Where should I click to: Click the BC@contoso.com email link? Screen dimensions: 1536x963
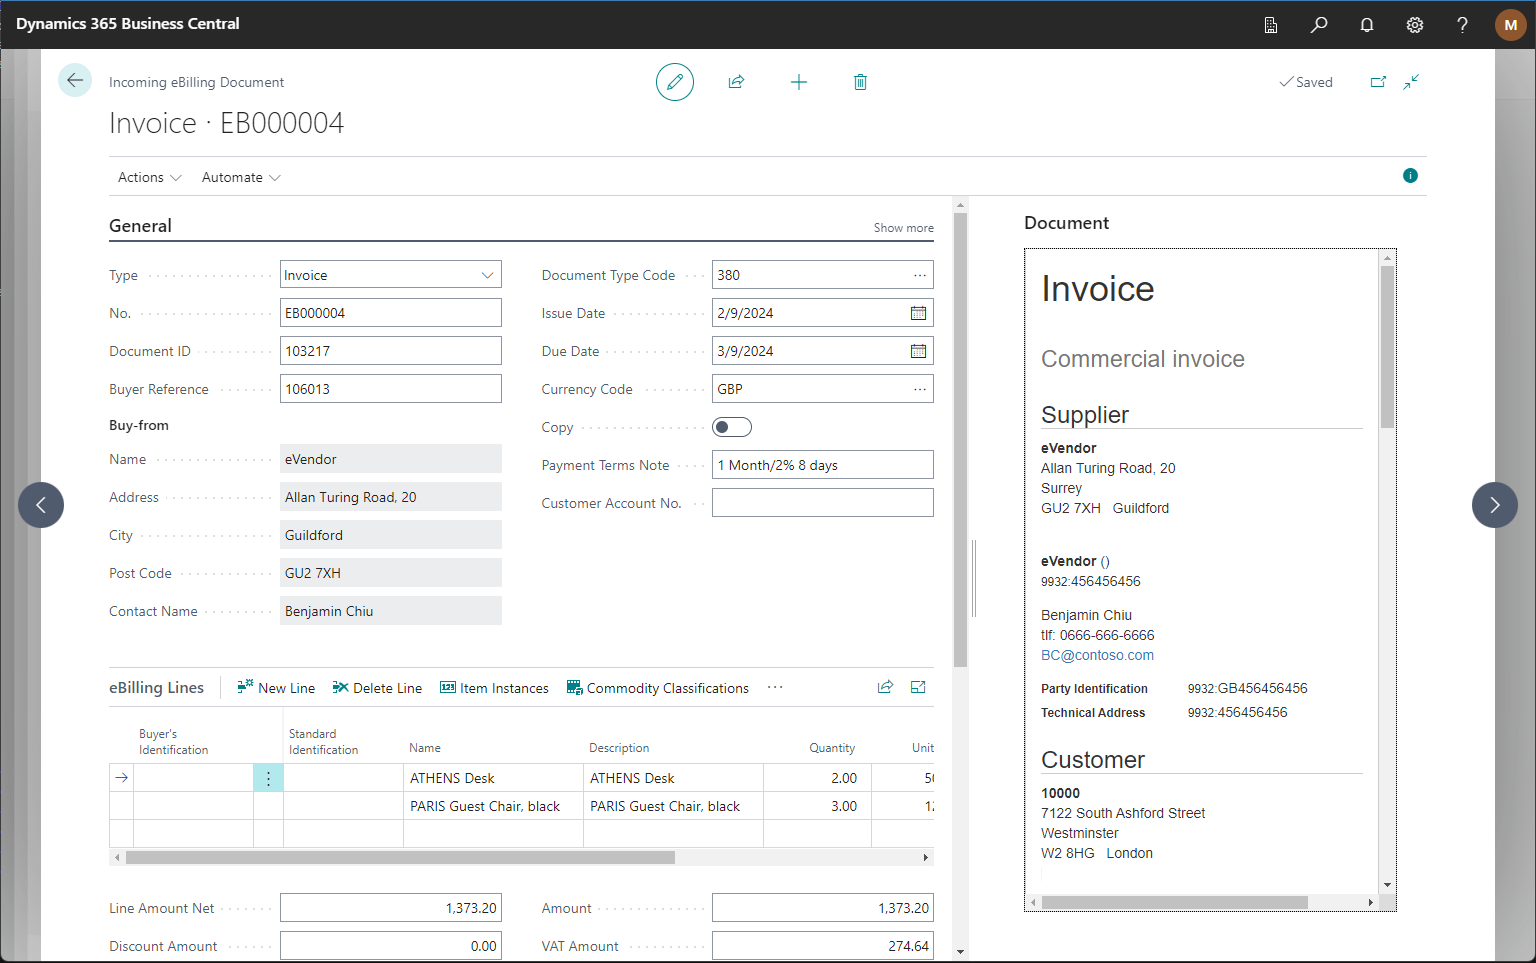(x=1097, y=655)
